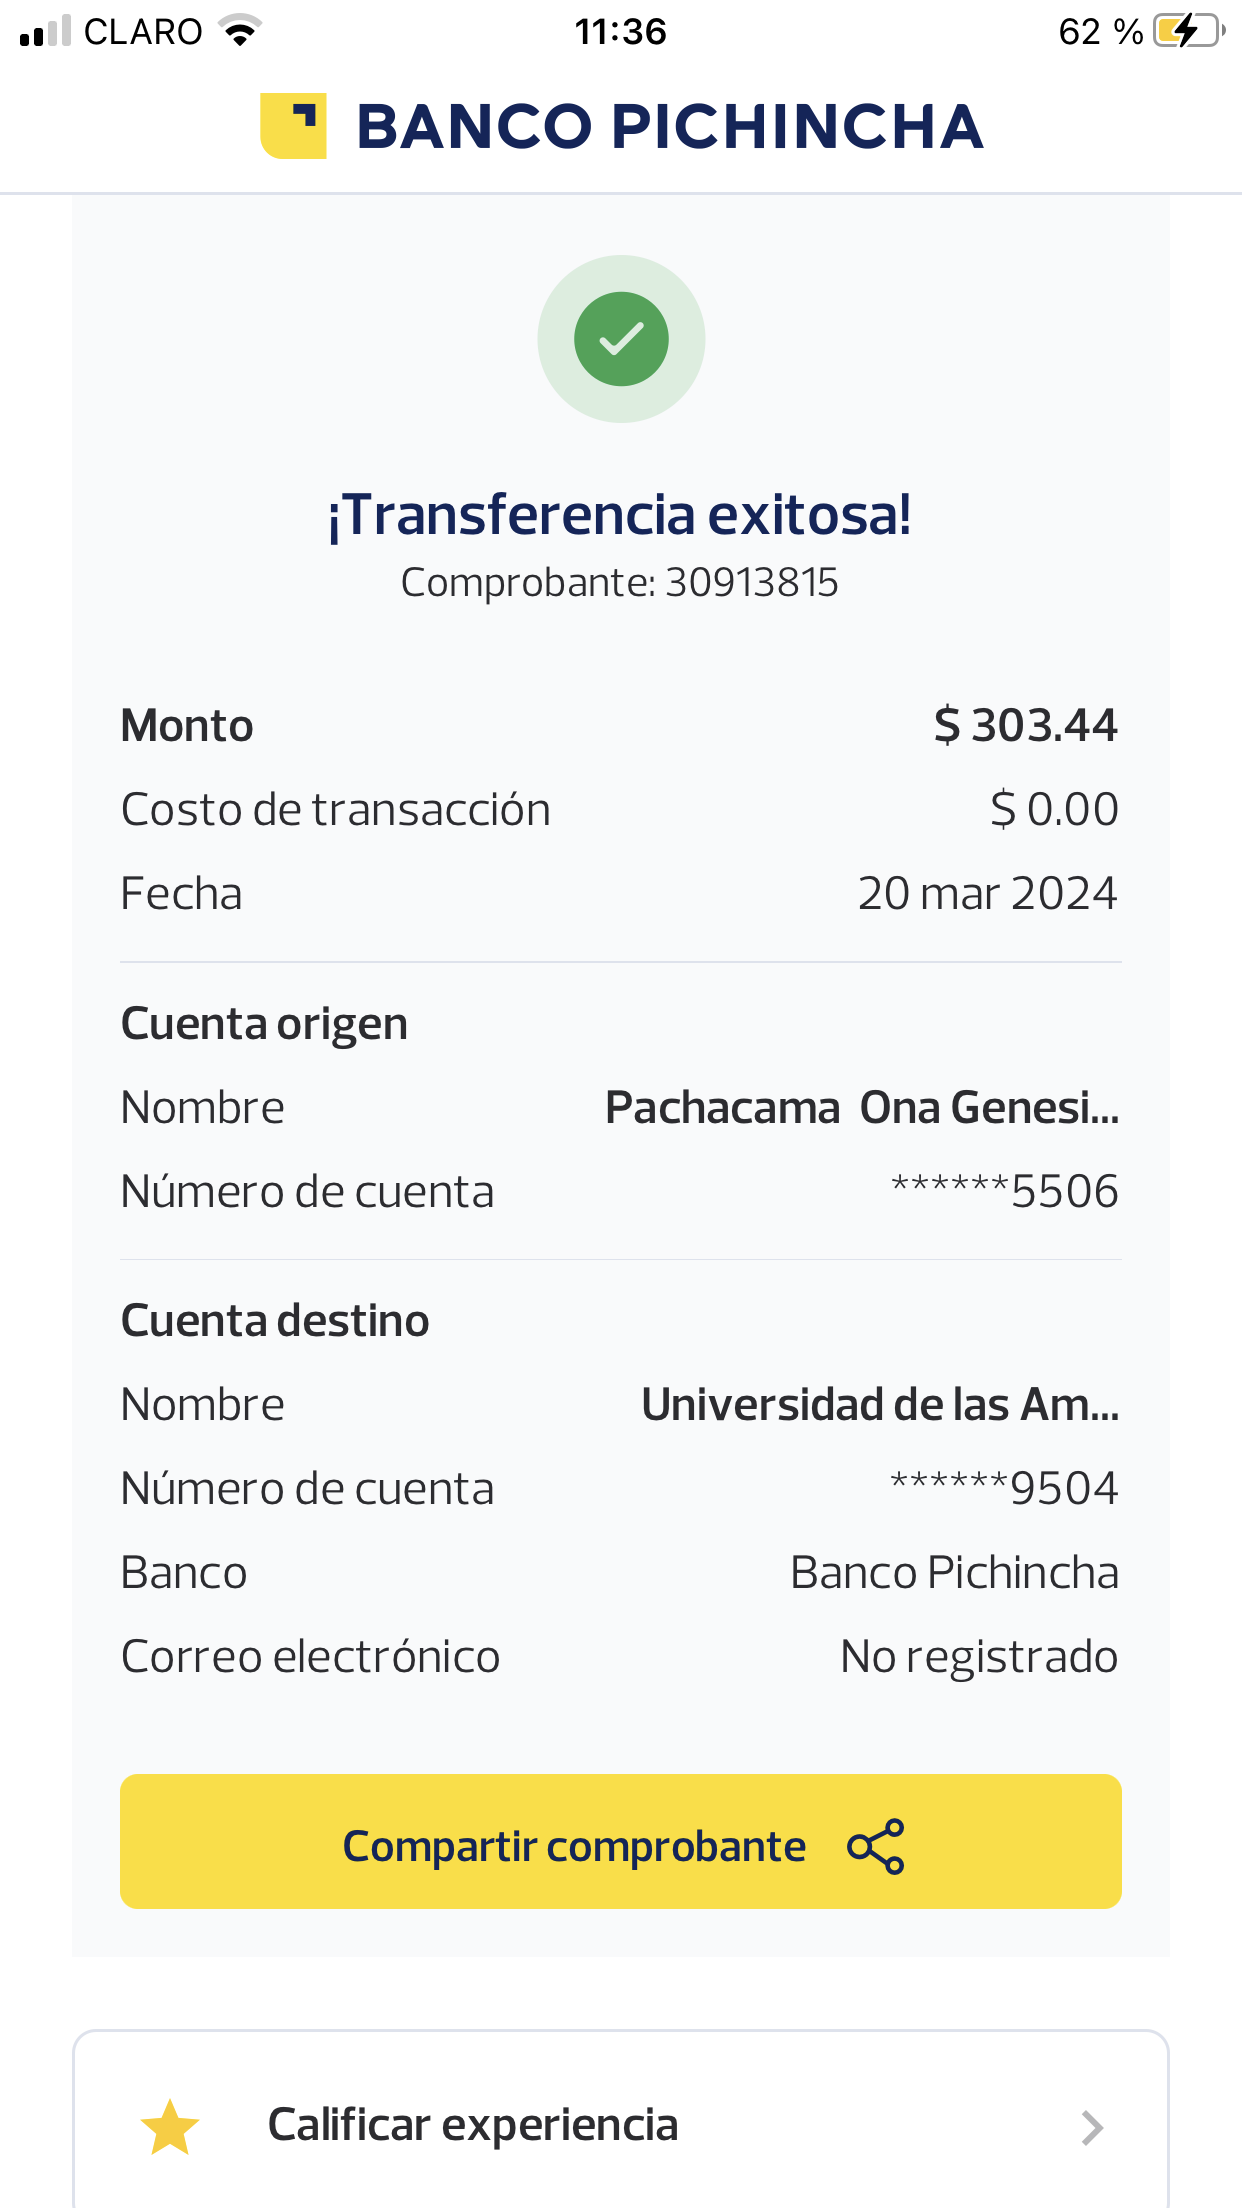Tap the yellow star icon
The image size is (1242, 2208).
[x=170, y=2126]
